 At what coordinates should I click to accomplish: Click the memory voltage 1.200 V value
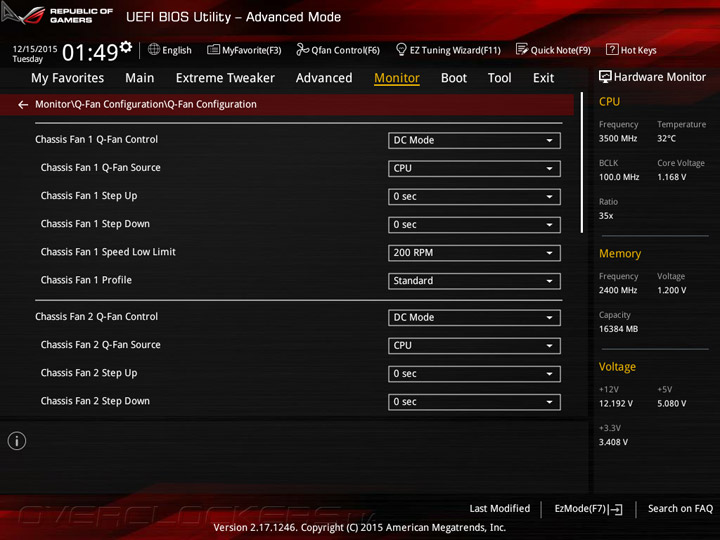[671, 290]
